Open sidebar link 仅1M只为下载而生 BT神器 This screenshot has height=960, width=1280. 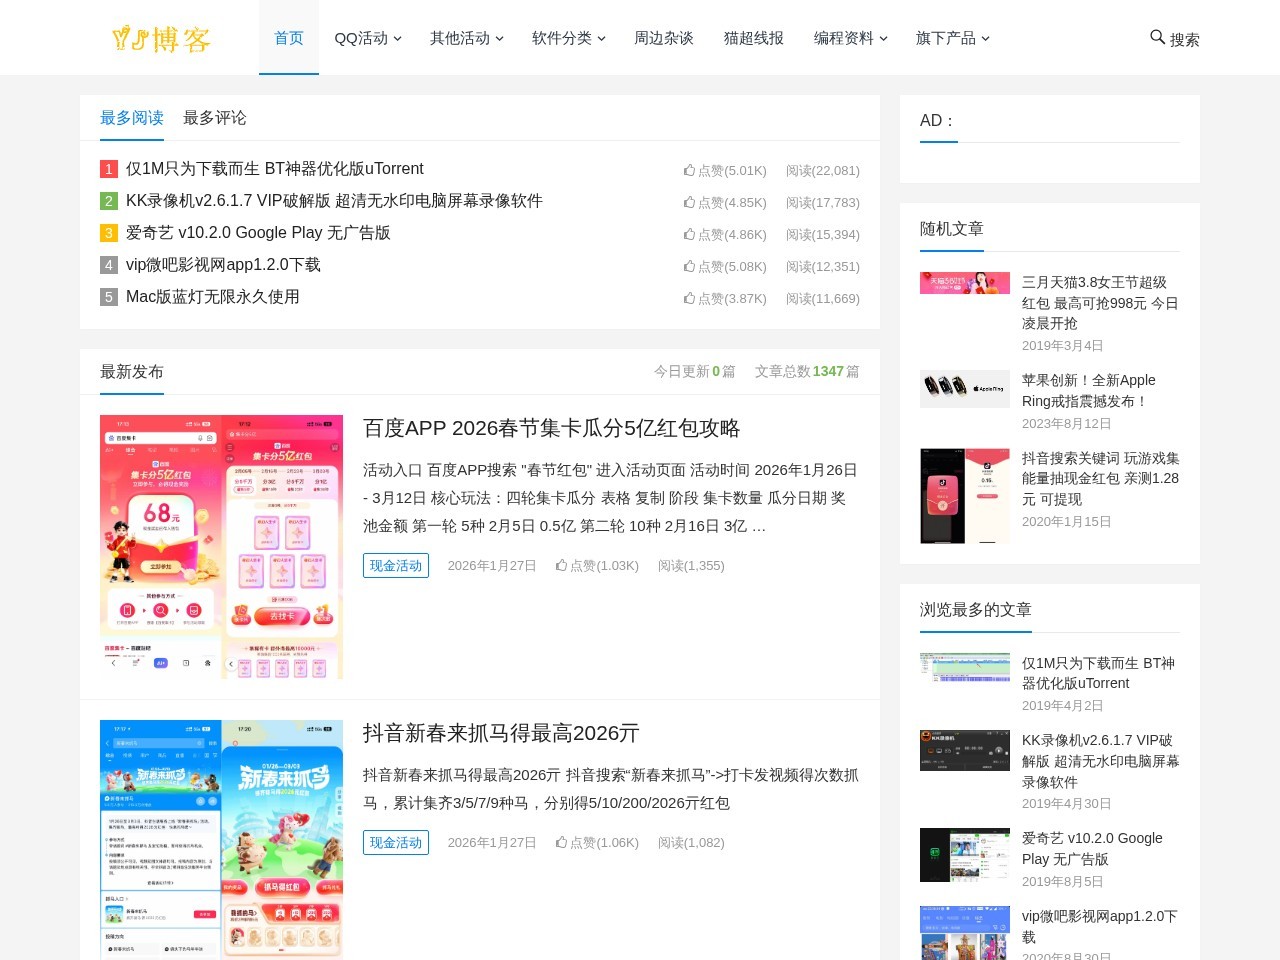point(1098,673)
